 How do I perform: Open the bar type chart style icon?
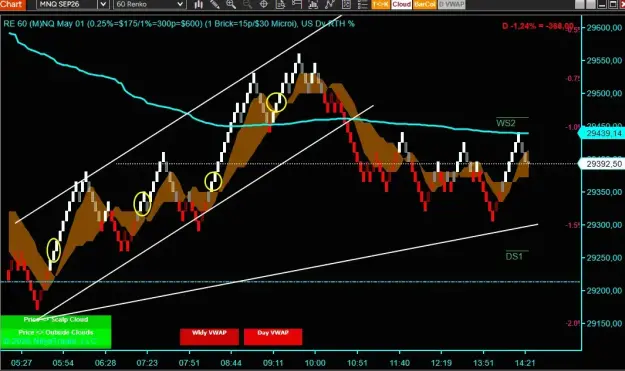point(198,4)
